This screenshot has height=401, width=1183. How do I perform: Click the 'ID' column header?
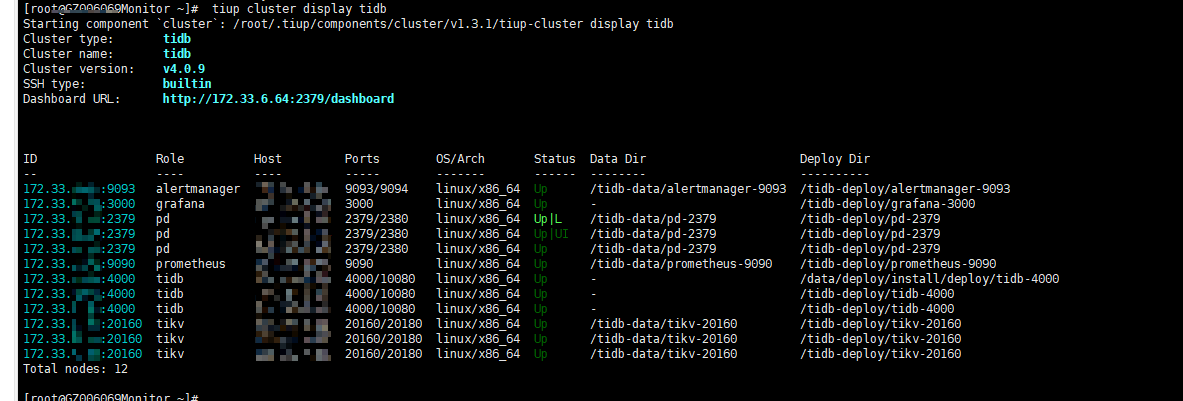click(x=30, y=159)
